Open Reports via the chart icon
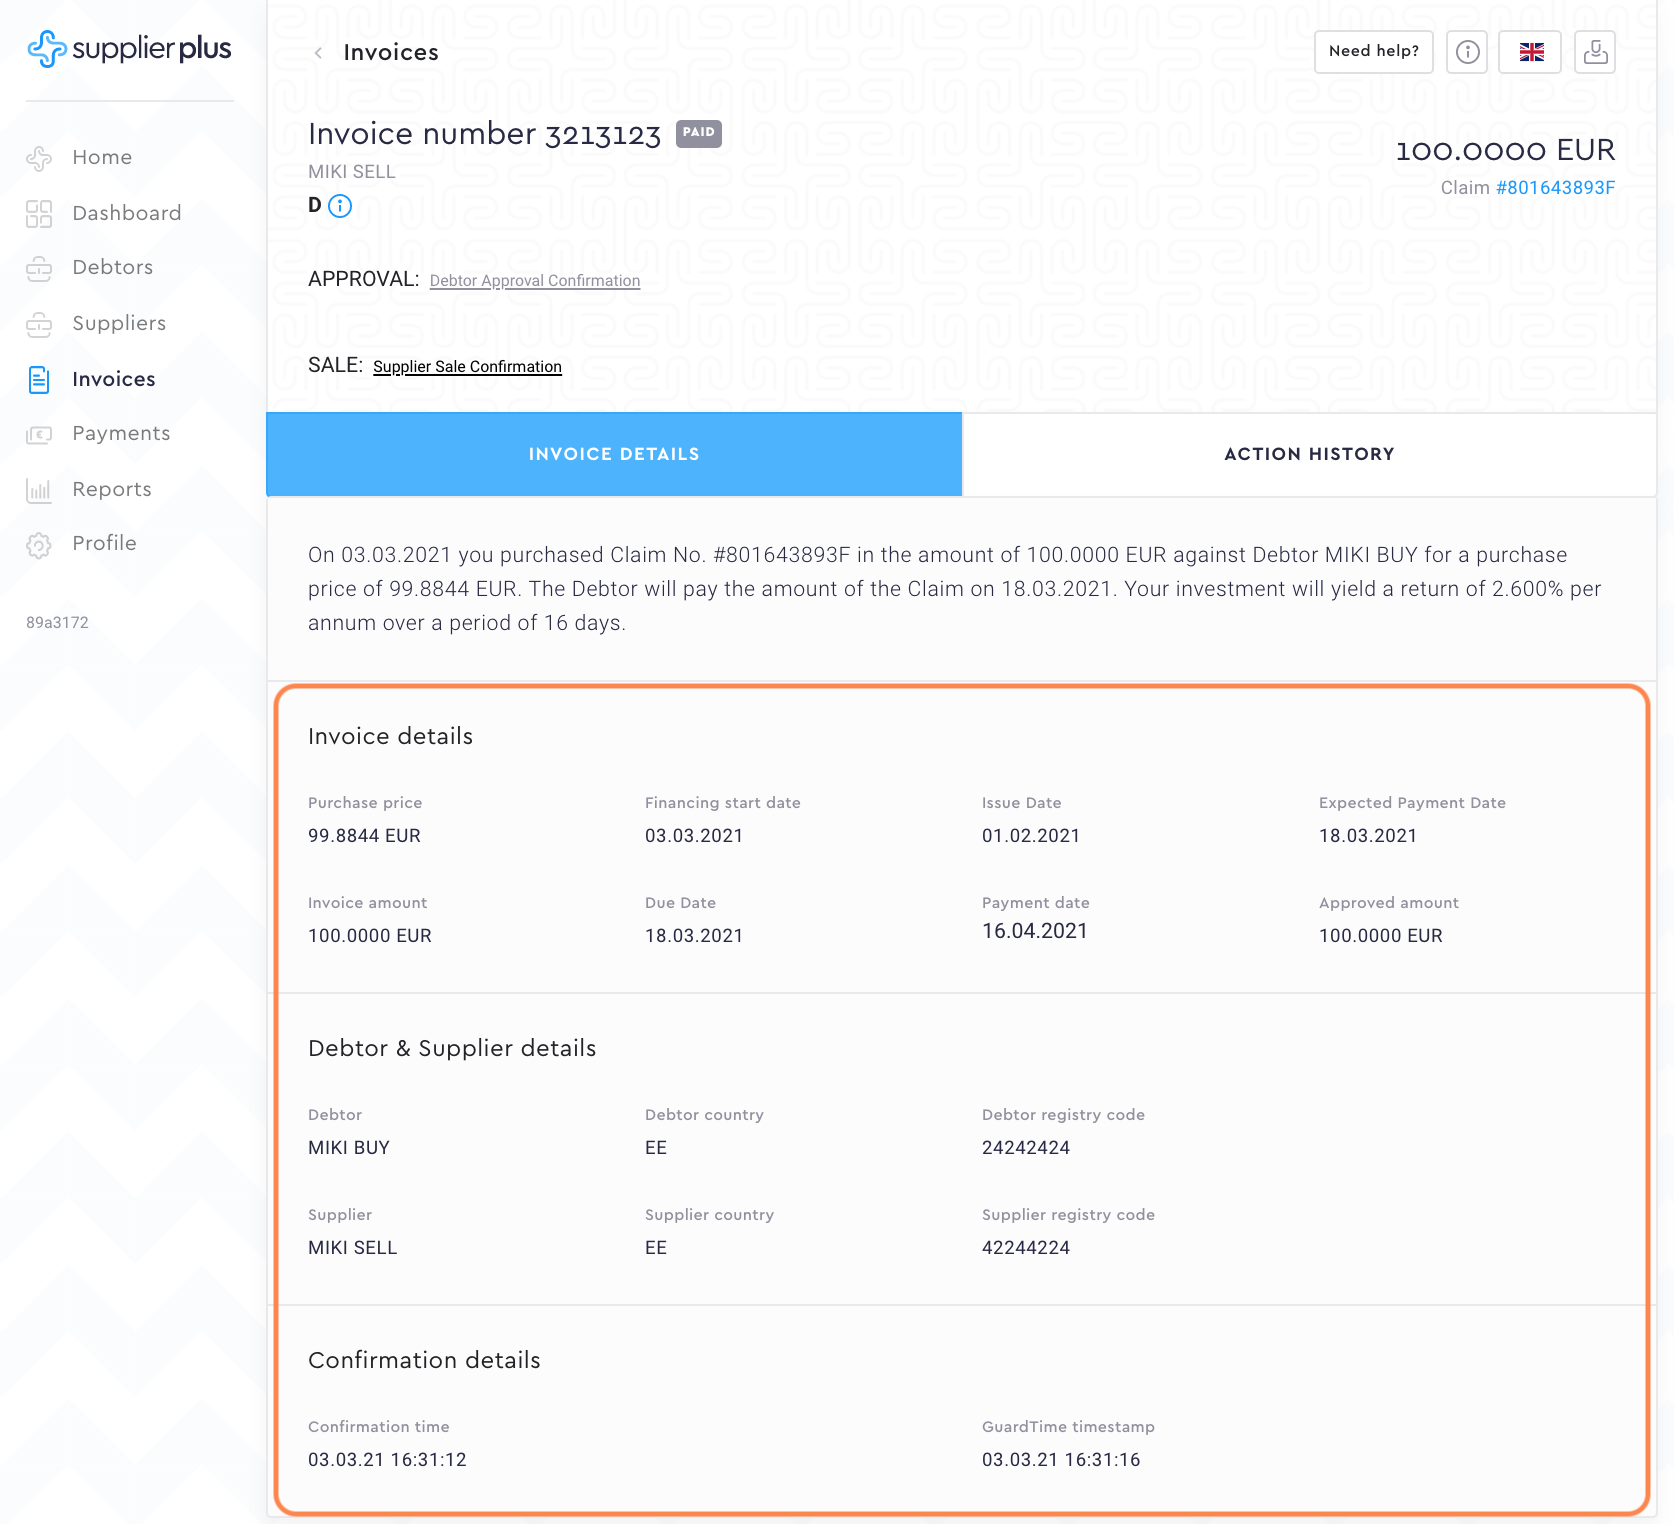This screenshot has width=1674, height=1524. click(x=39, y=490)
